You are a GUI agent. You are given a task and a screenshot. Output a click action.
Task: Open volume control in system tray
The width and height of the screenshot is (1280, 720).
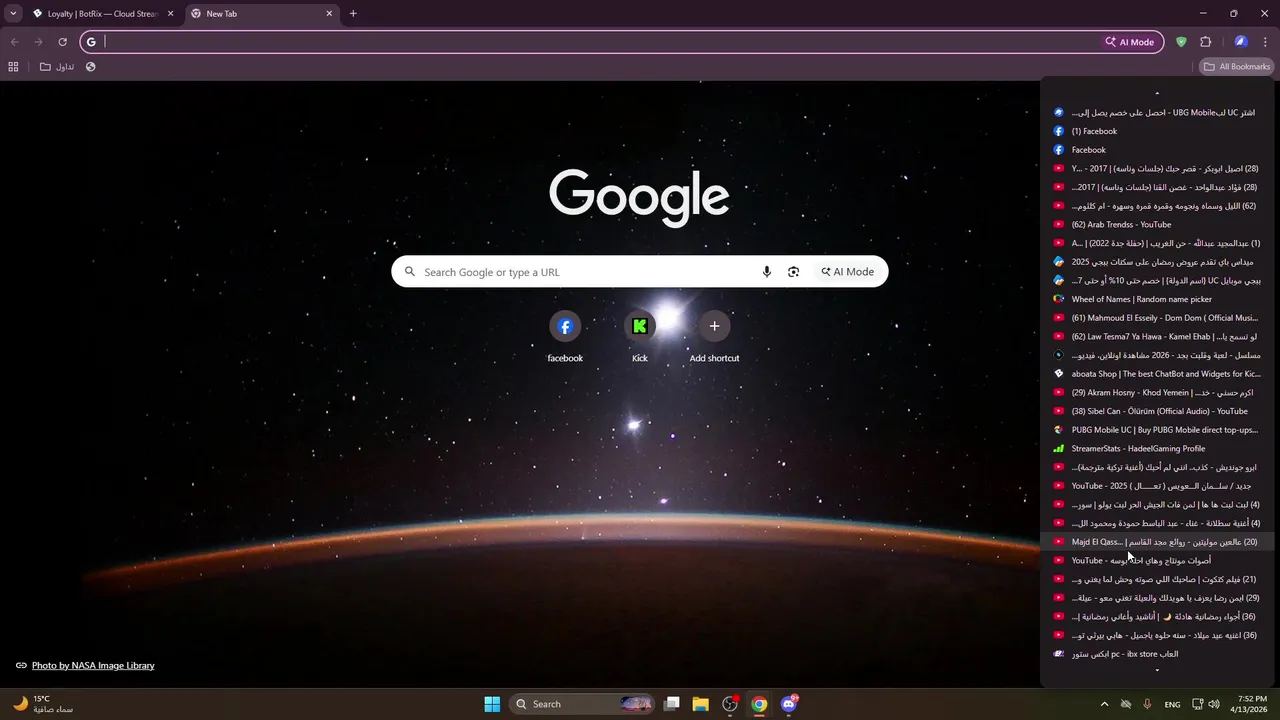click(x=1214, y=704)
